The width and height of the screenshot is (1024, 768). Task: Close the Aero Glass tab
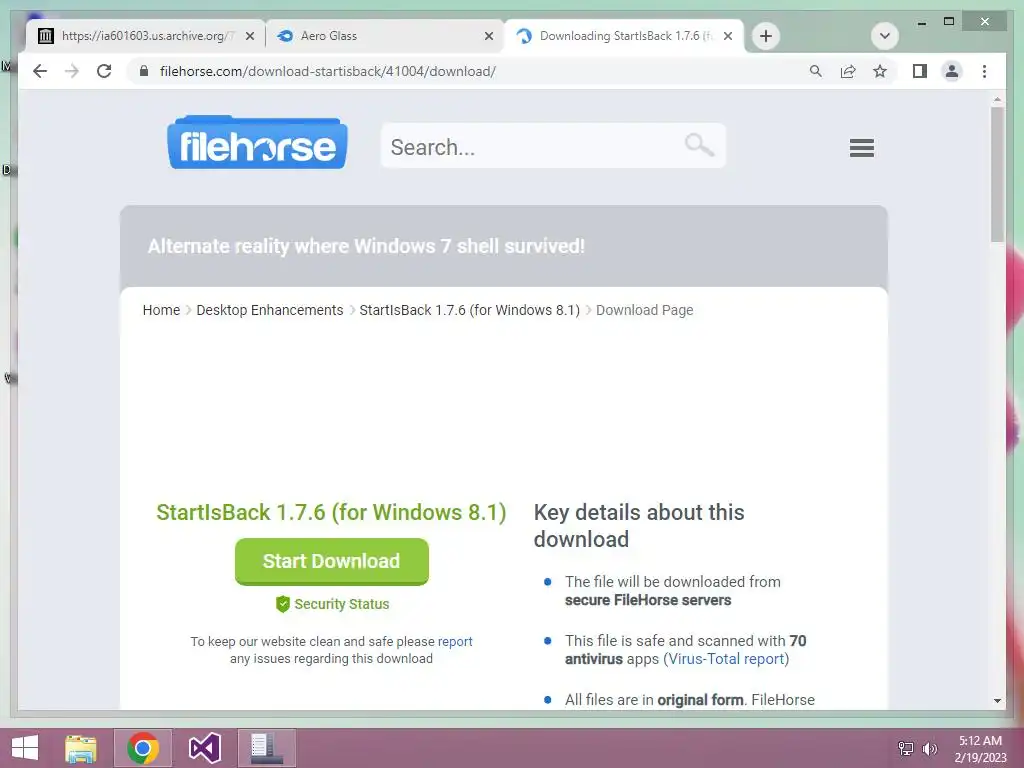(x=488, y=36)
